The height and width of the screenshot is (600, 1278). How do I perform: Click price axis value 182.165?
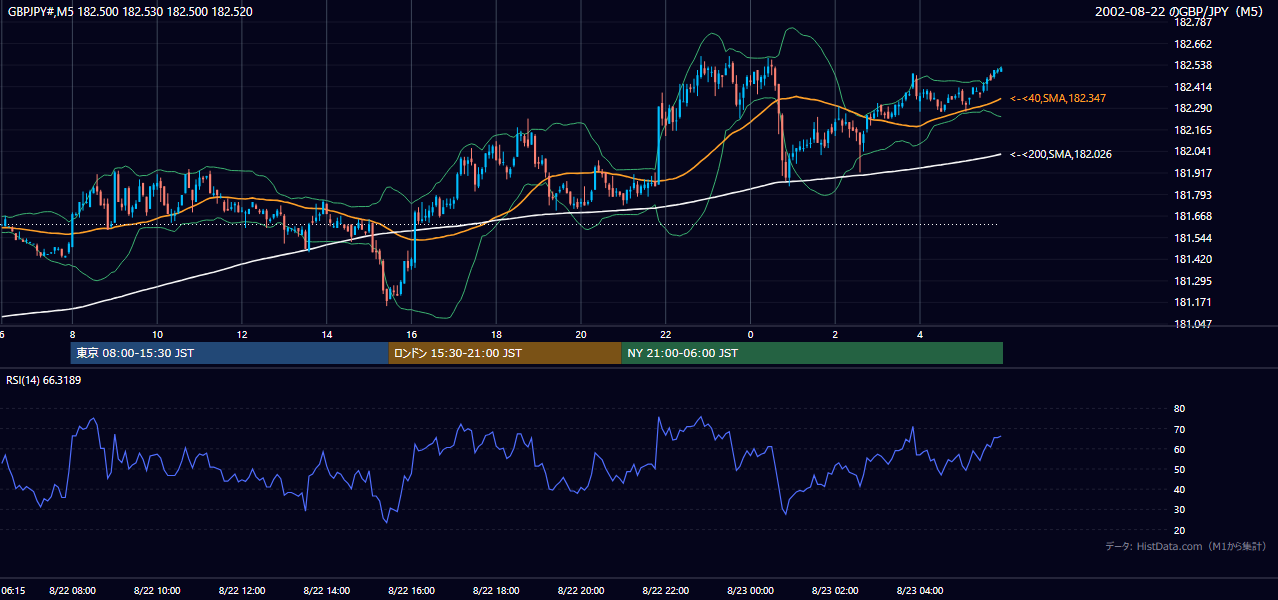(x=1192, y=130)
